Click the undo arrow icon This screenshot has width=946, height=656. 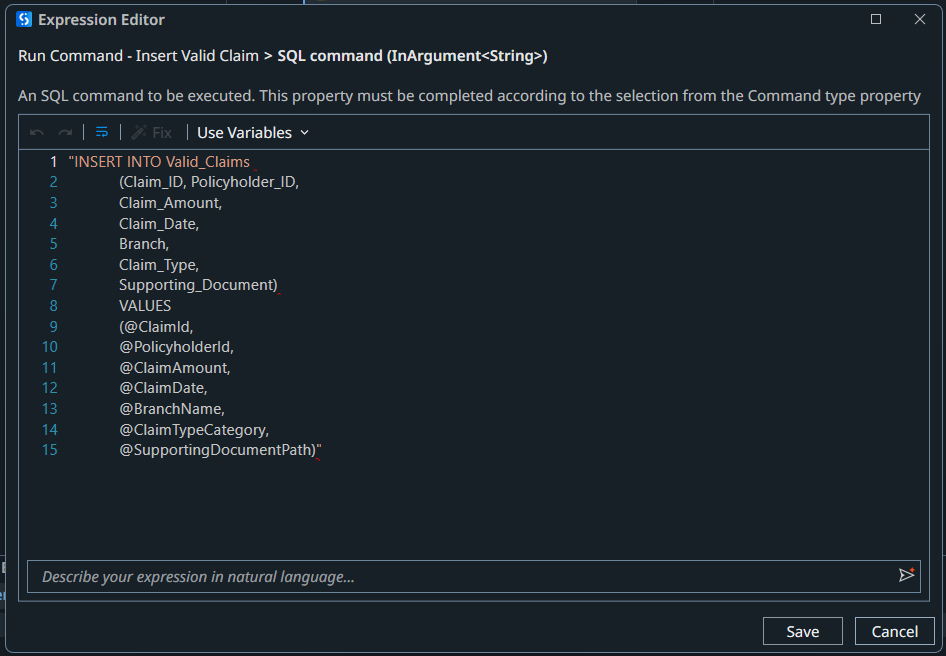pyautogui.click(x=37, y=133)
